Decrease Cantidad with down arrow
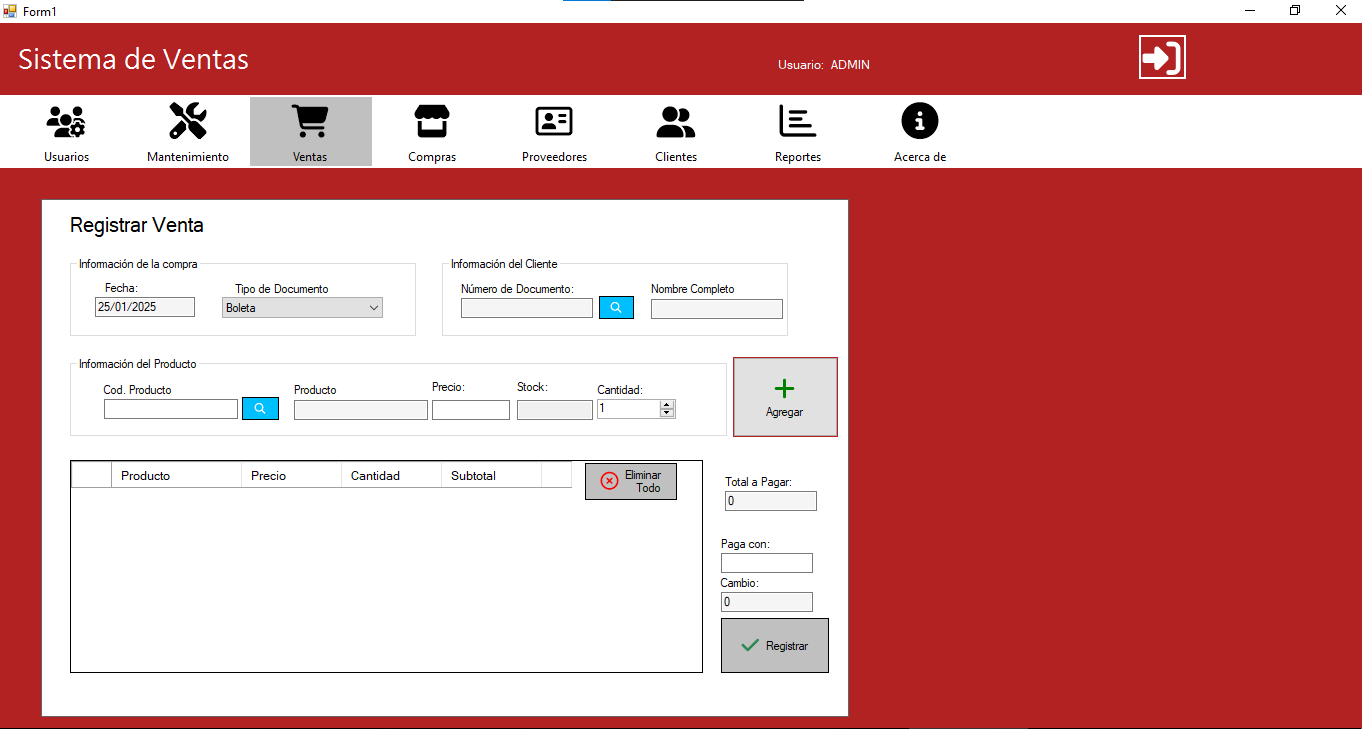 pos(668,413)
